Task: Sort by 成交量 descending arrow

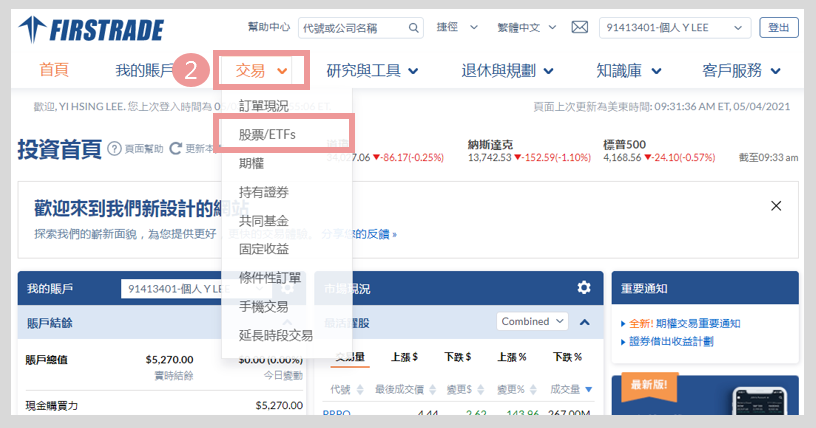Action: point(589,389)
